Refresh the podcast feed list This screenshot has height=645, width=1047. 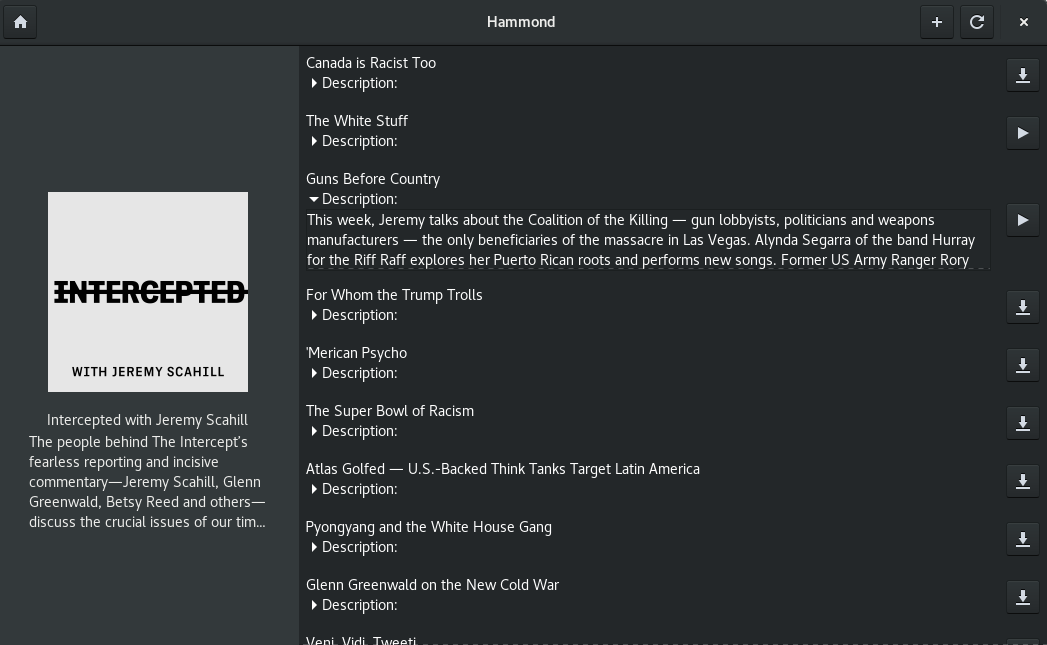978,21
